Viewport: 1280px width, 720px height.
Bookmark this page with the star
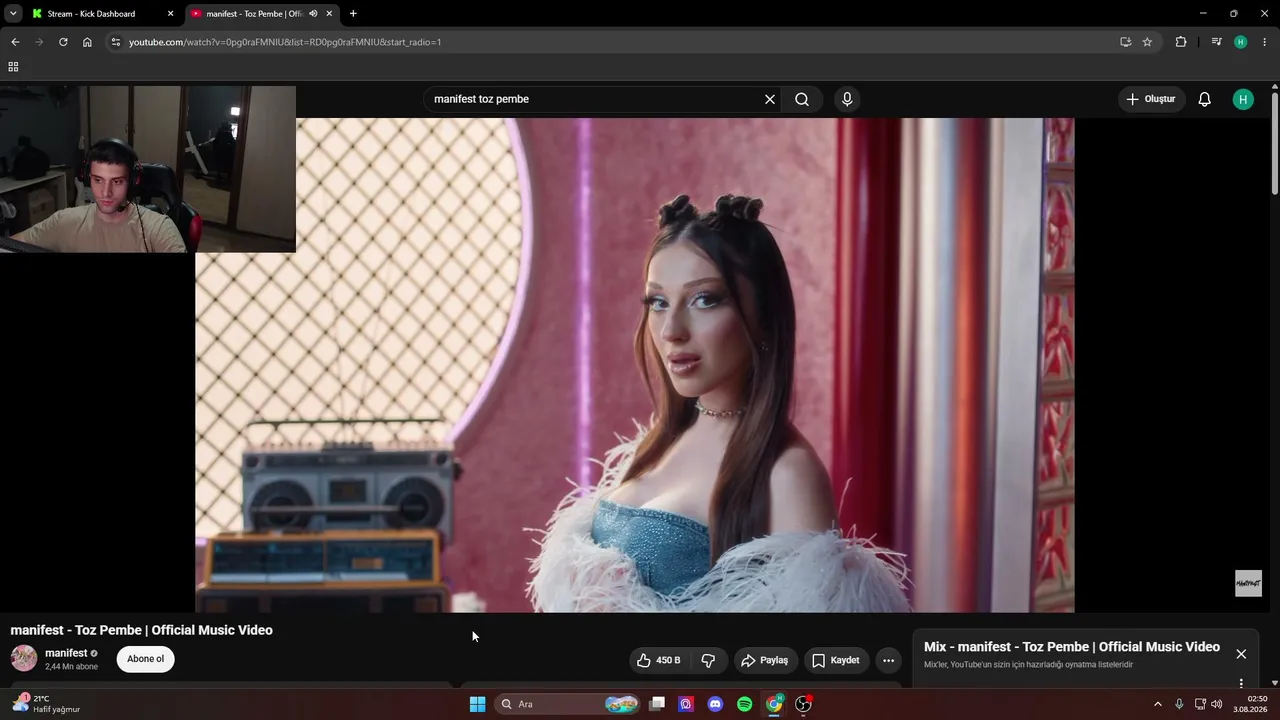point(1147,42)
